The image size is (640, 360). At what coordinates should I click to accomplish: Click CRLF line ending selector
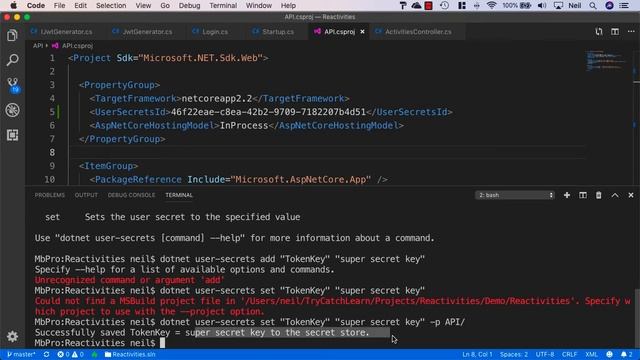[569, 354]
